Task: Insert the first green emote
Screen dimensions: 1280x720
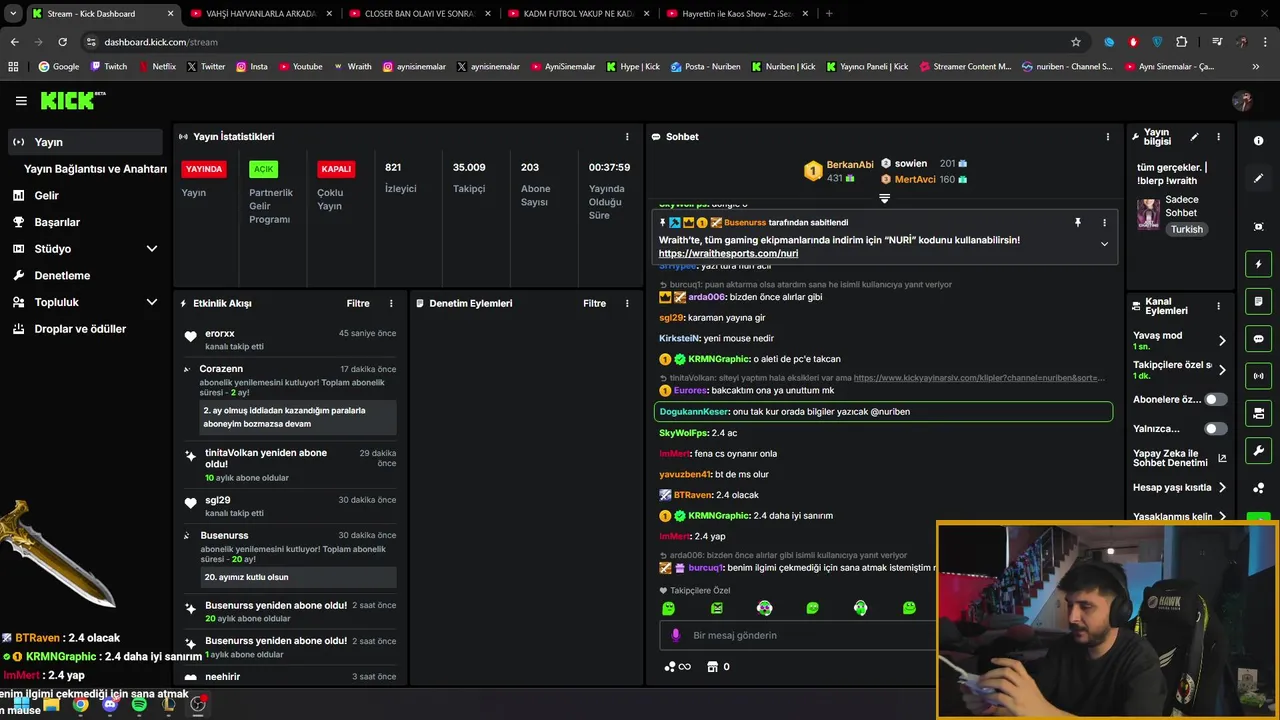Action: pos(668,608)
